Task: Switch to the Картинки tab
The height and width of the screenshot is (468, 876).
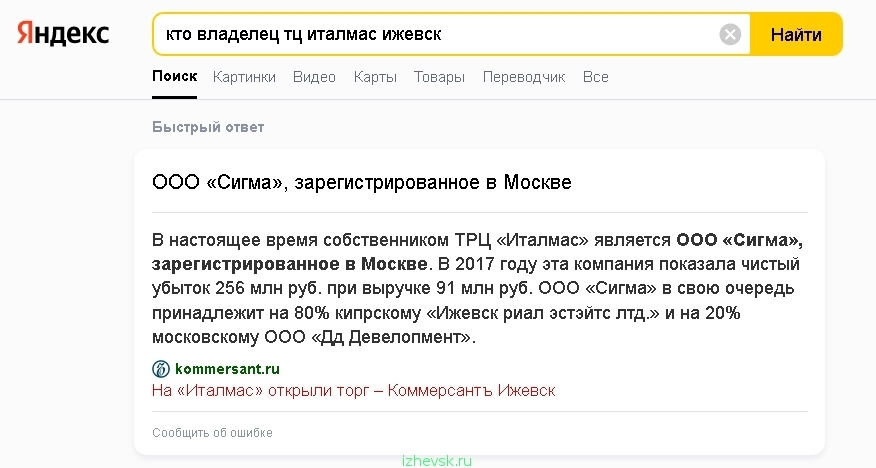Action: click(244, 77)
